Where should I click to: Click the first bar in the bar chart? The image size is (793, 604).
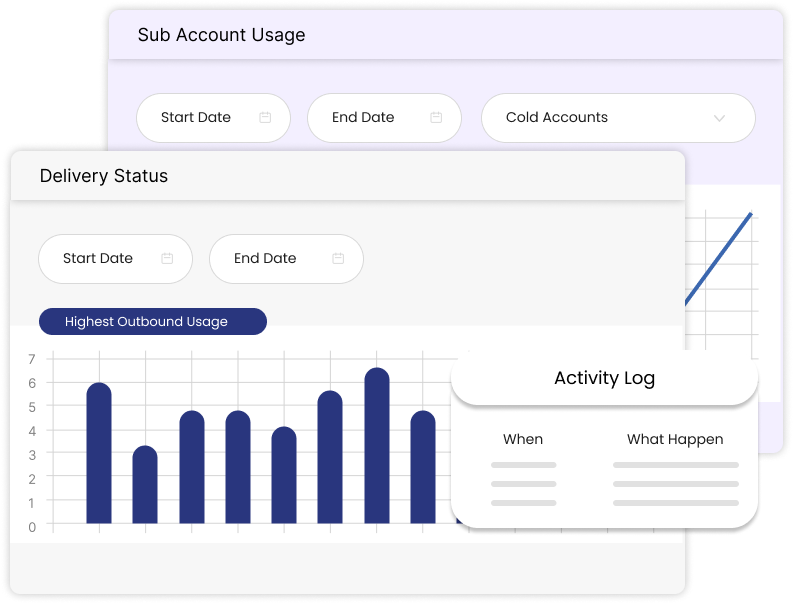pos(99,453)
